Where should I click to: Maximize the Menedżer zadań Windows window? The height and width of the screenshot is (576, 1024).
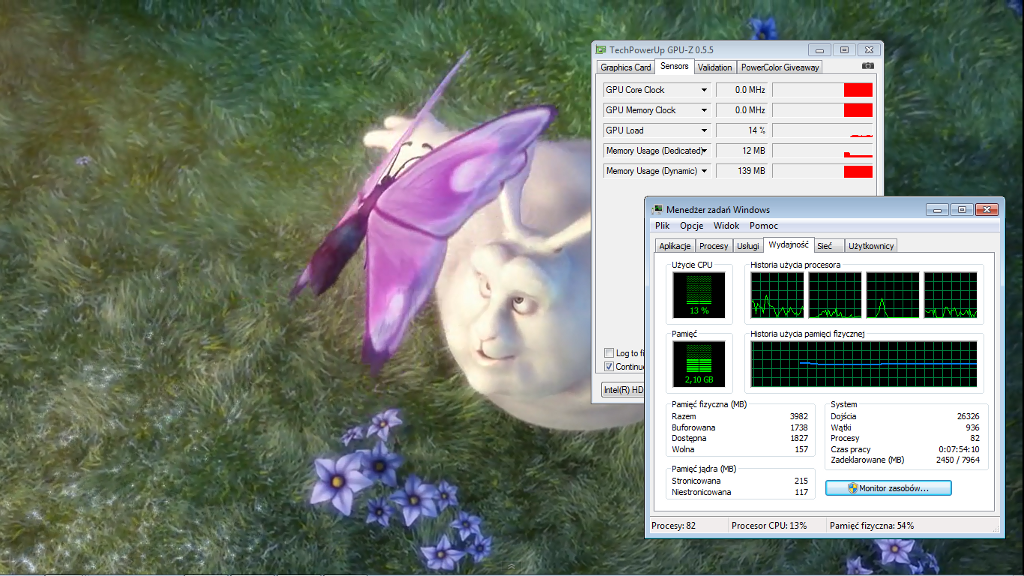coord(962,210)
